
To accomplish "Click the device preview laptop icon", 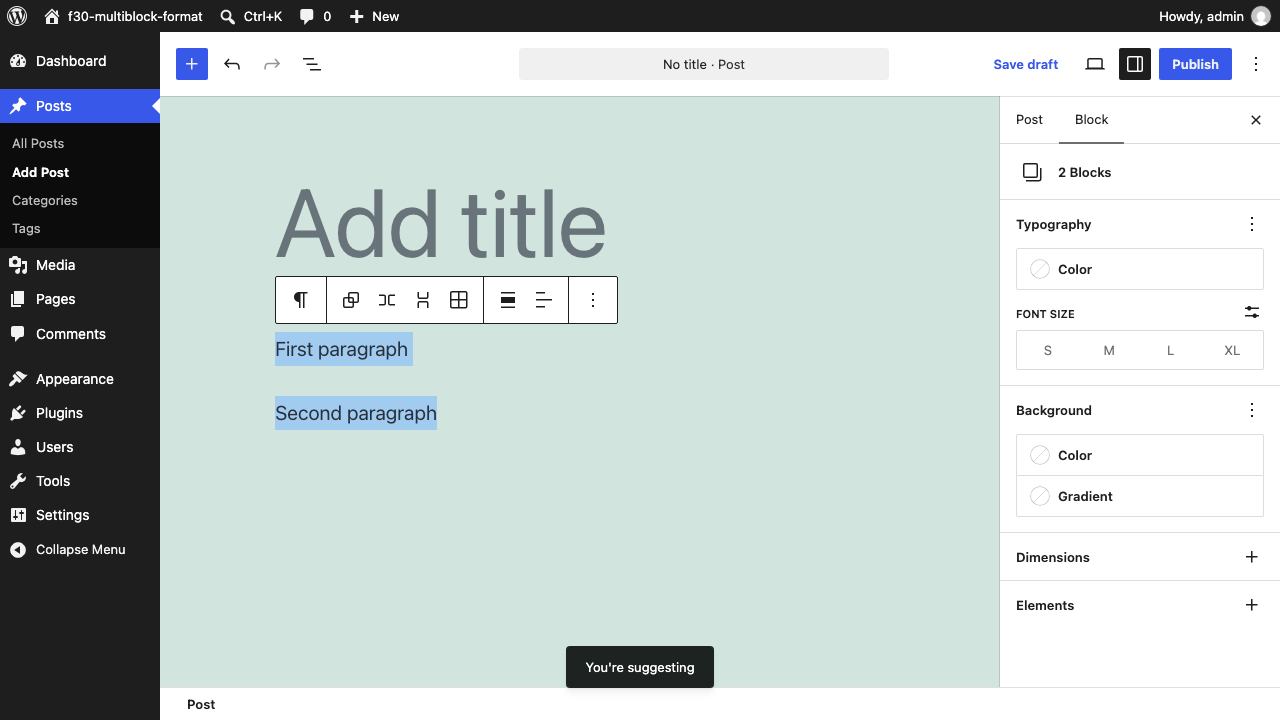I will [x=1095, y=64].
